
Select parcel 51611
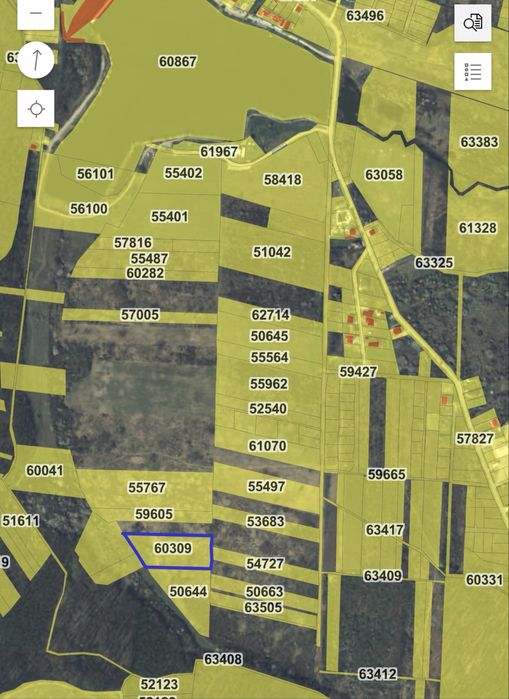tap(21, 521)
